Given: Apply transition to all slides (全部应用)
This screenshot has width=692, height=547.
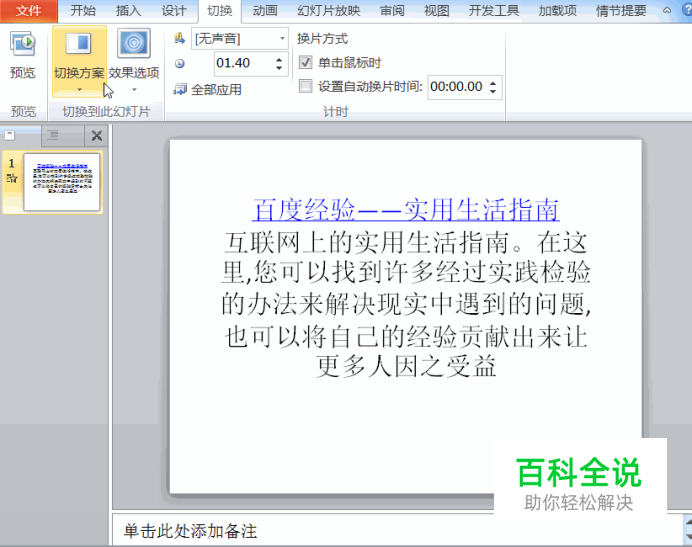Looking at the screenshot, I should click(x=207, y=90).
